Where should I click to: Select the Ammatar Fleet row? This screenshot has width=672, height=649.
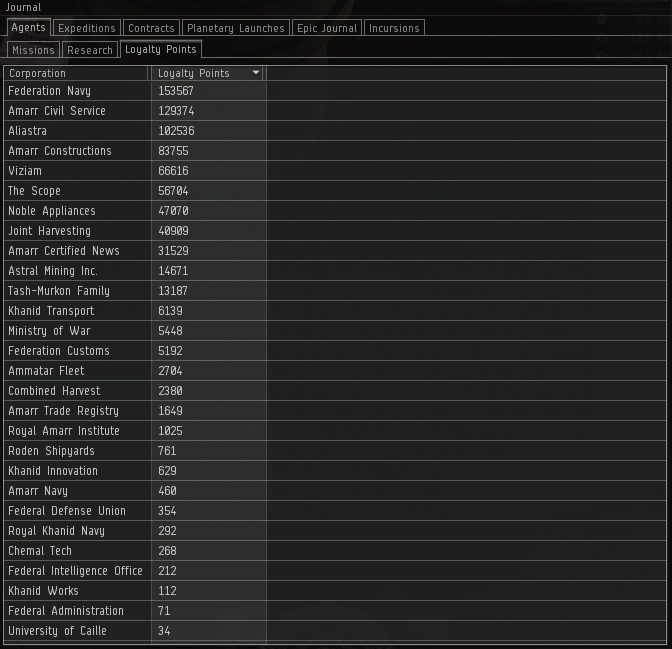tap(335, 371)
